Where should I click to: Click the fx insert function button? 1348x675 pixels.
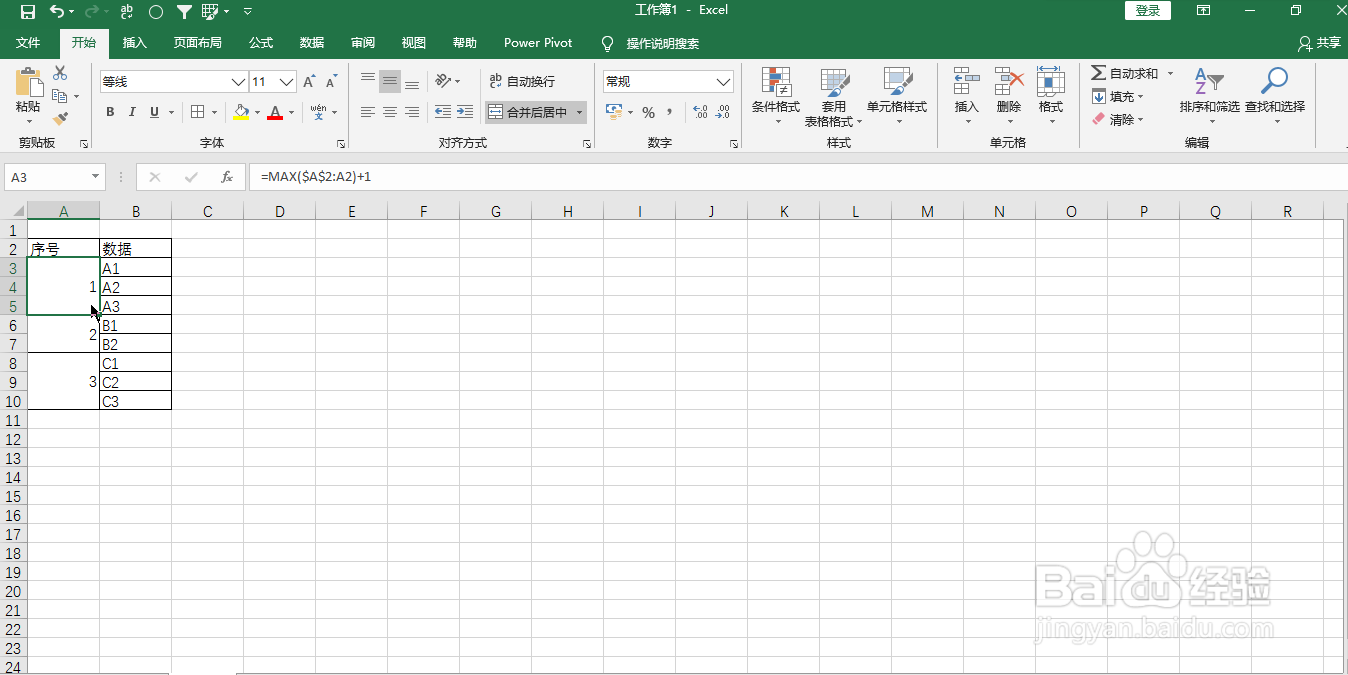tap(227, 177)
